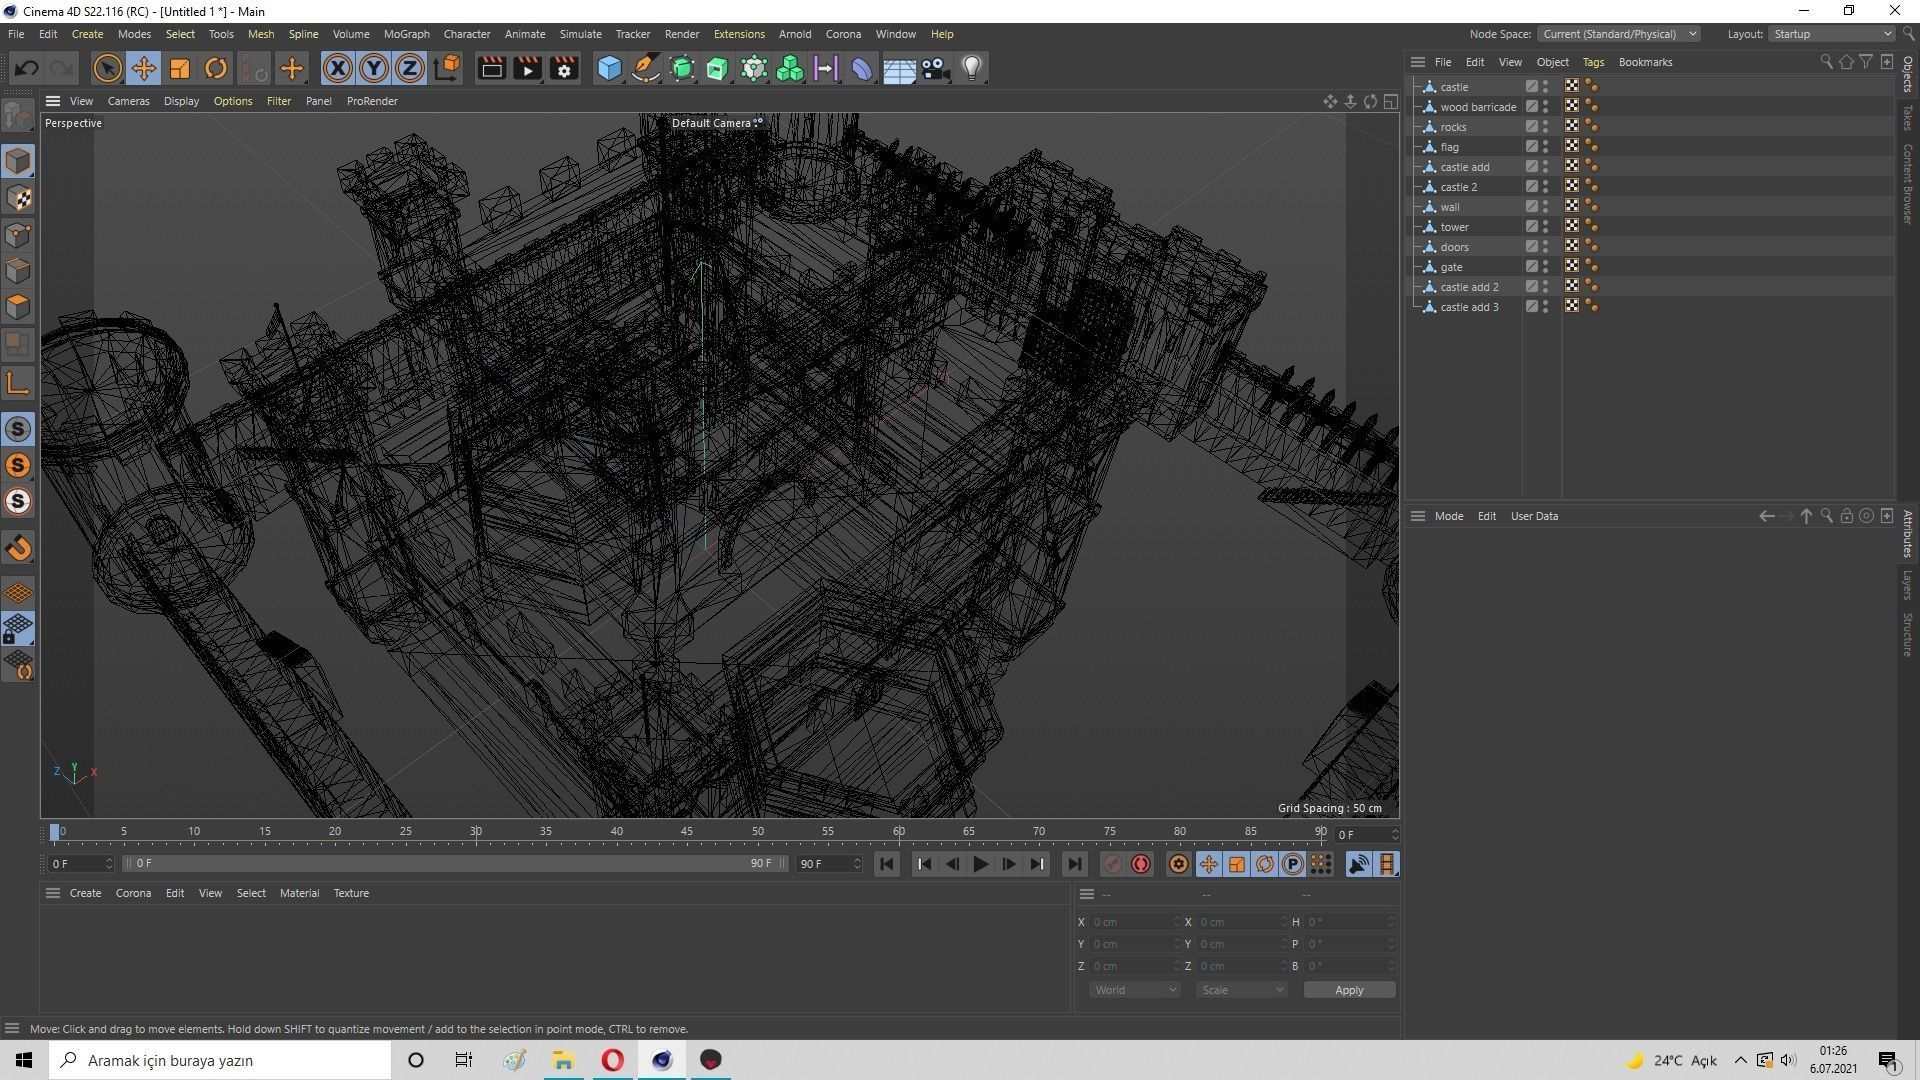Image resolution: width=1920 pixels, height=1080 pixels.
Task: Open Coordinate Manager hamburger menu
Action: point(1087,894)
